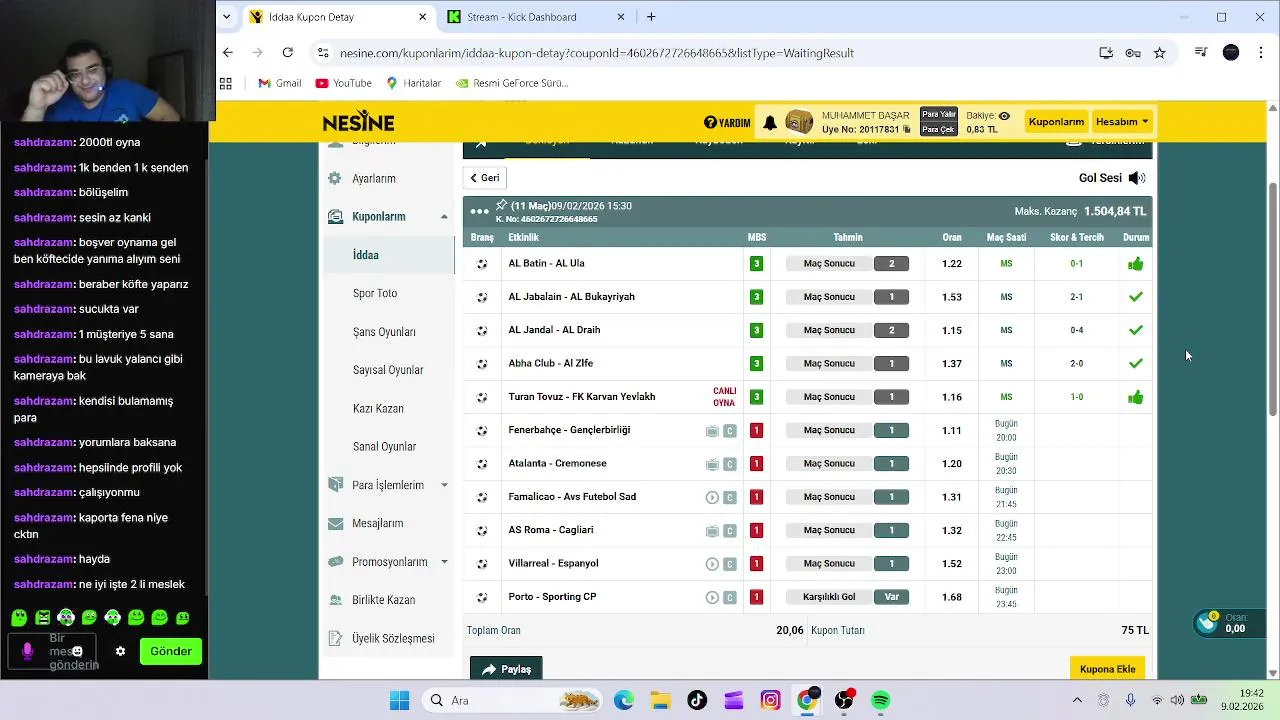Click play icon on Porto - Sporting CP row
This screenshot has width=1280, height=720.
click(712, 597)
